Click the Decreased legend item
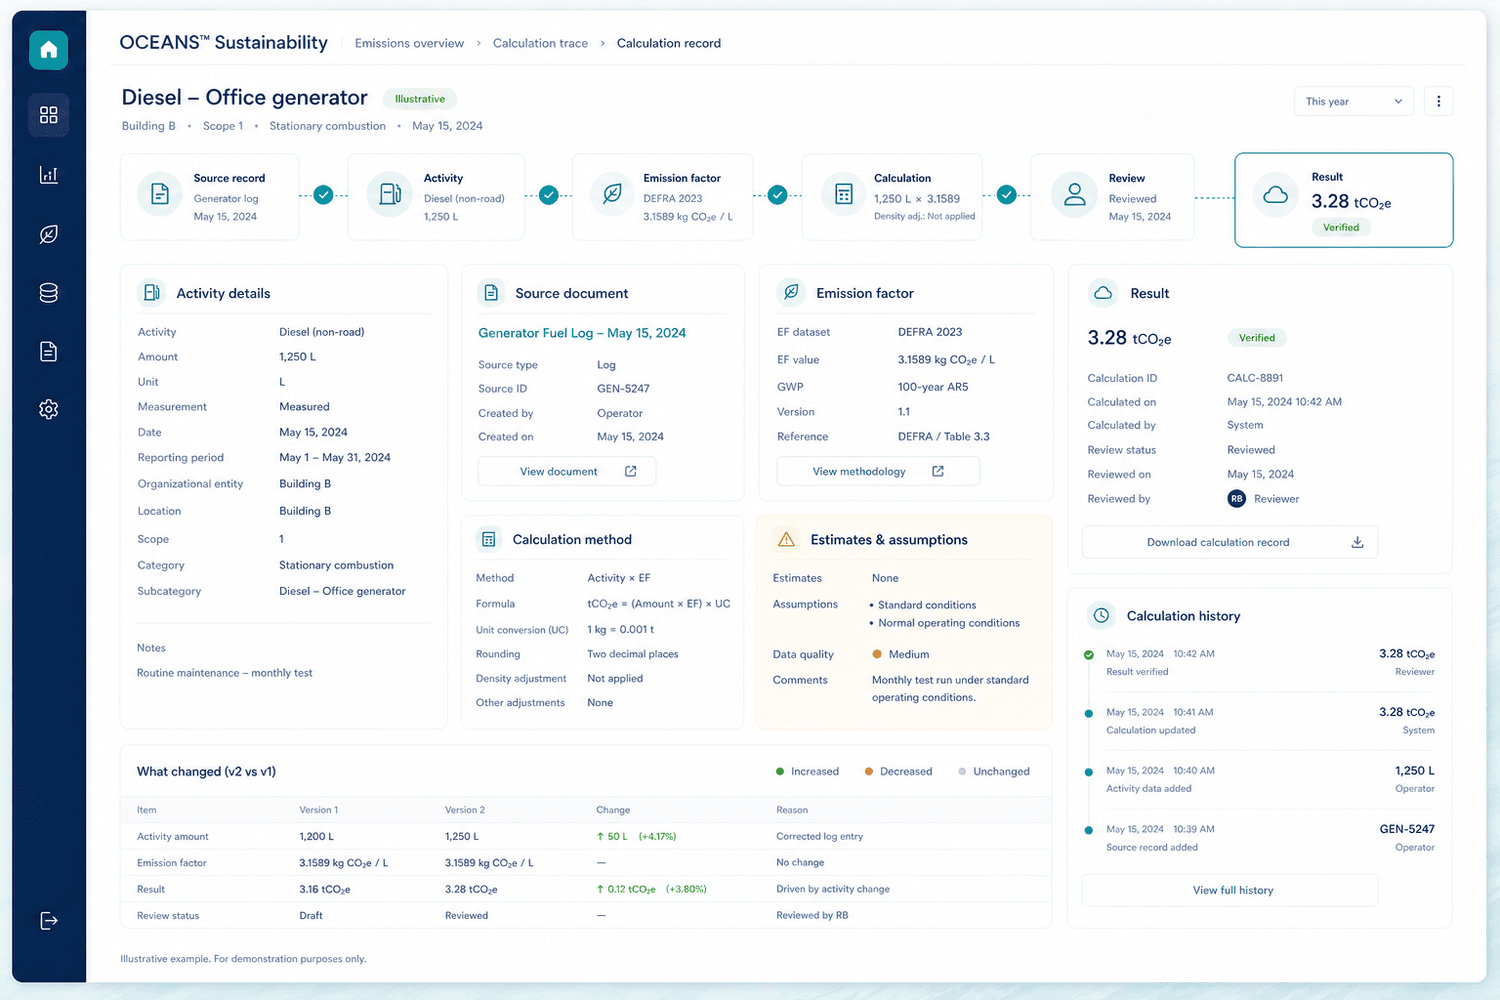 click(898, 771)
